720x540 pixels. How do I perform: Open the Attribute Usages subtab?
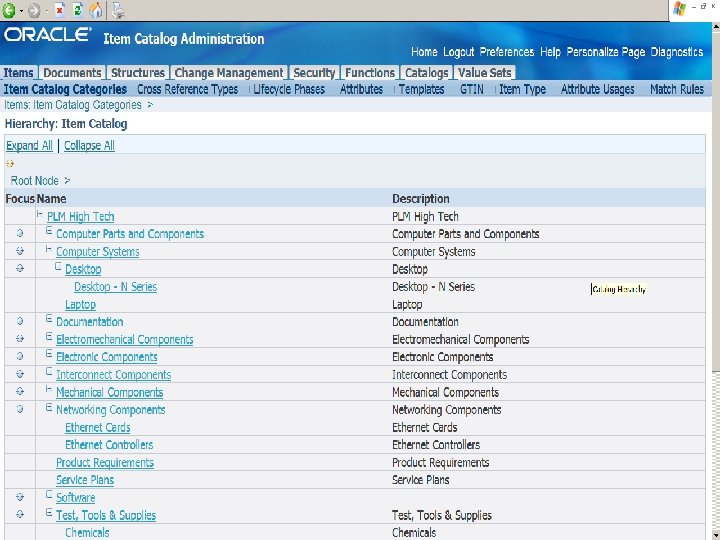pos(597,89)
